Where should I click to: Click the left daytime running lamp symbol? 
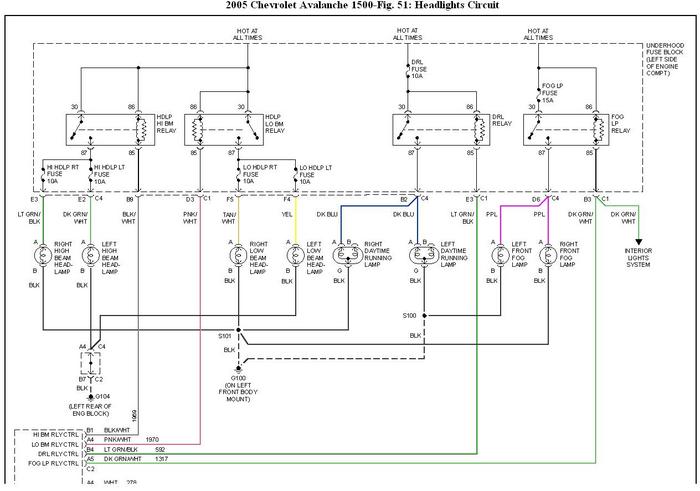click(x=424, y=255)
